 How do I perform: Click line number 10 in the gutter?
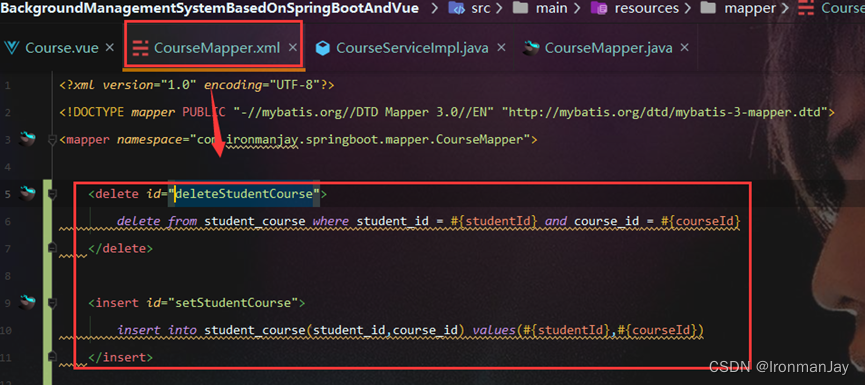7,330
